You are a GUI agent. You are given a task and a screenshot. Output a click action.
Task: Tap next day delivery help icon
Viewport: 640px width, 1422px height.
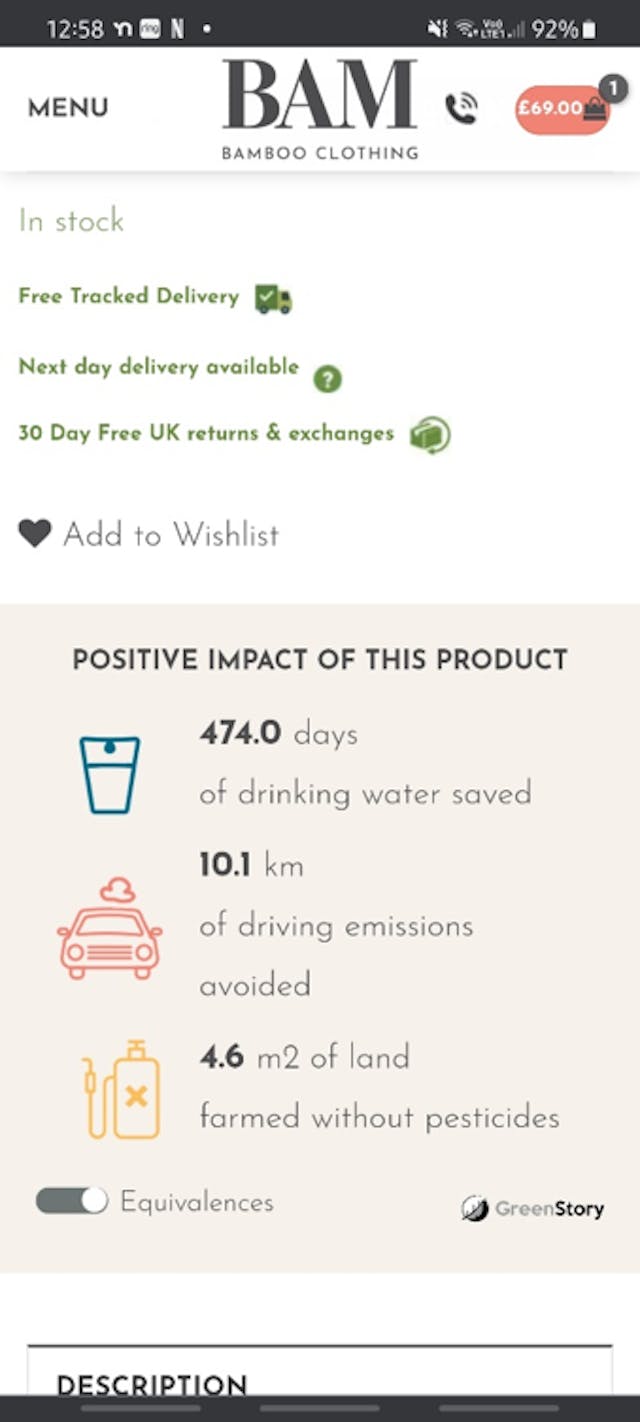(328, 379)
